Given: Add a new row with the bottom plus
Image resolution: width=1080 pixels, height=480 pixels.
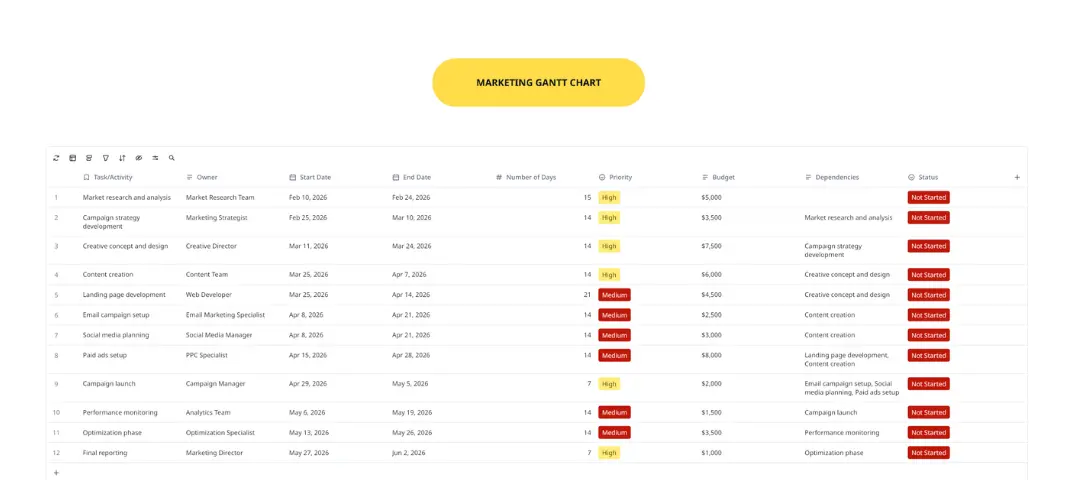Looking at the screenshot, I should click(56, 472).
